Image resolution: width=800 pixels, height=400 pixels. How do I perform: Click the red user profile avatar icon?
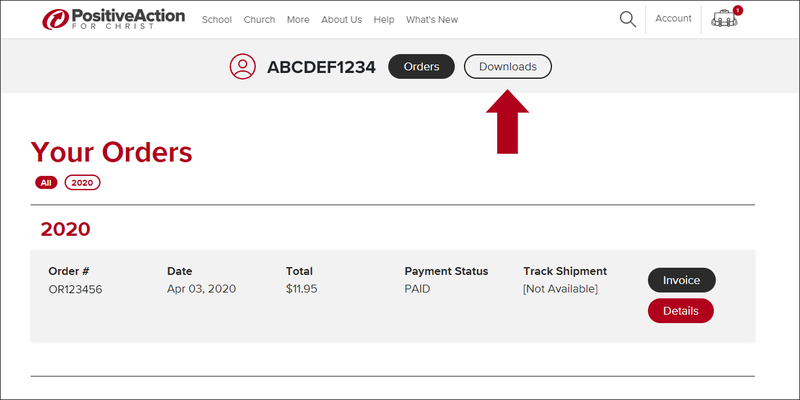pos(242,67)
